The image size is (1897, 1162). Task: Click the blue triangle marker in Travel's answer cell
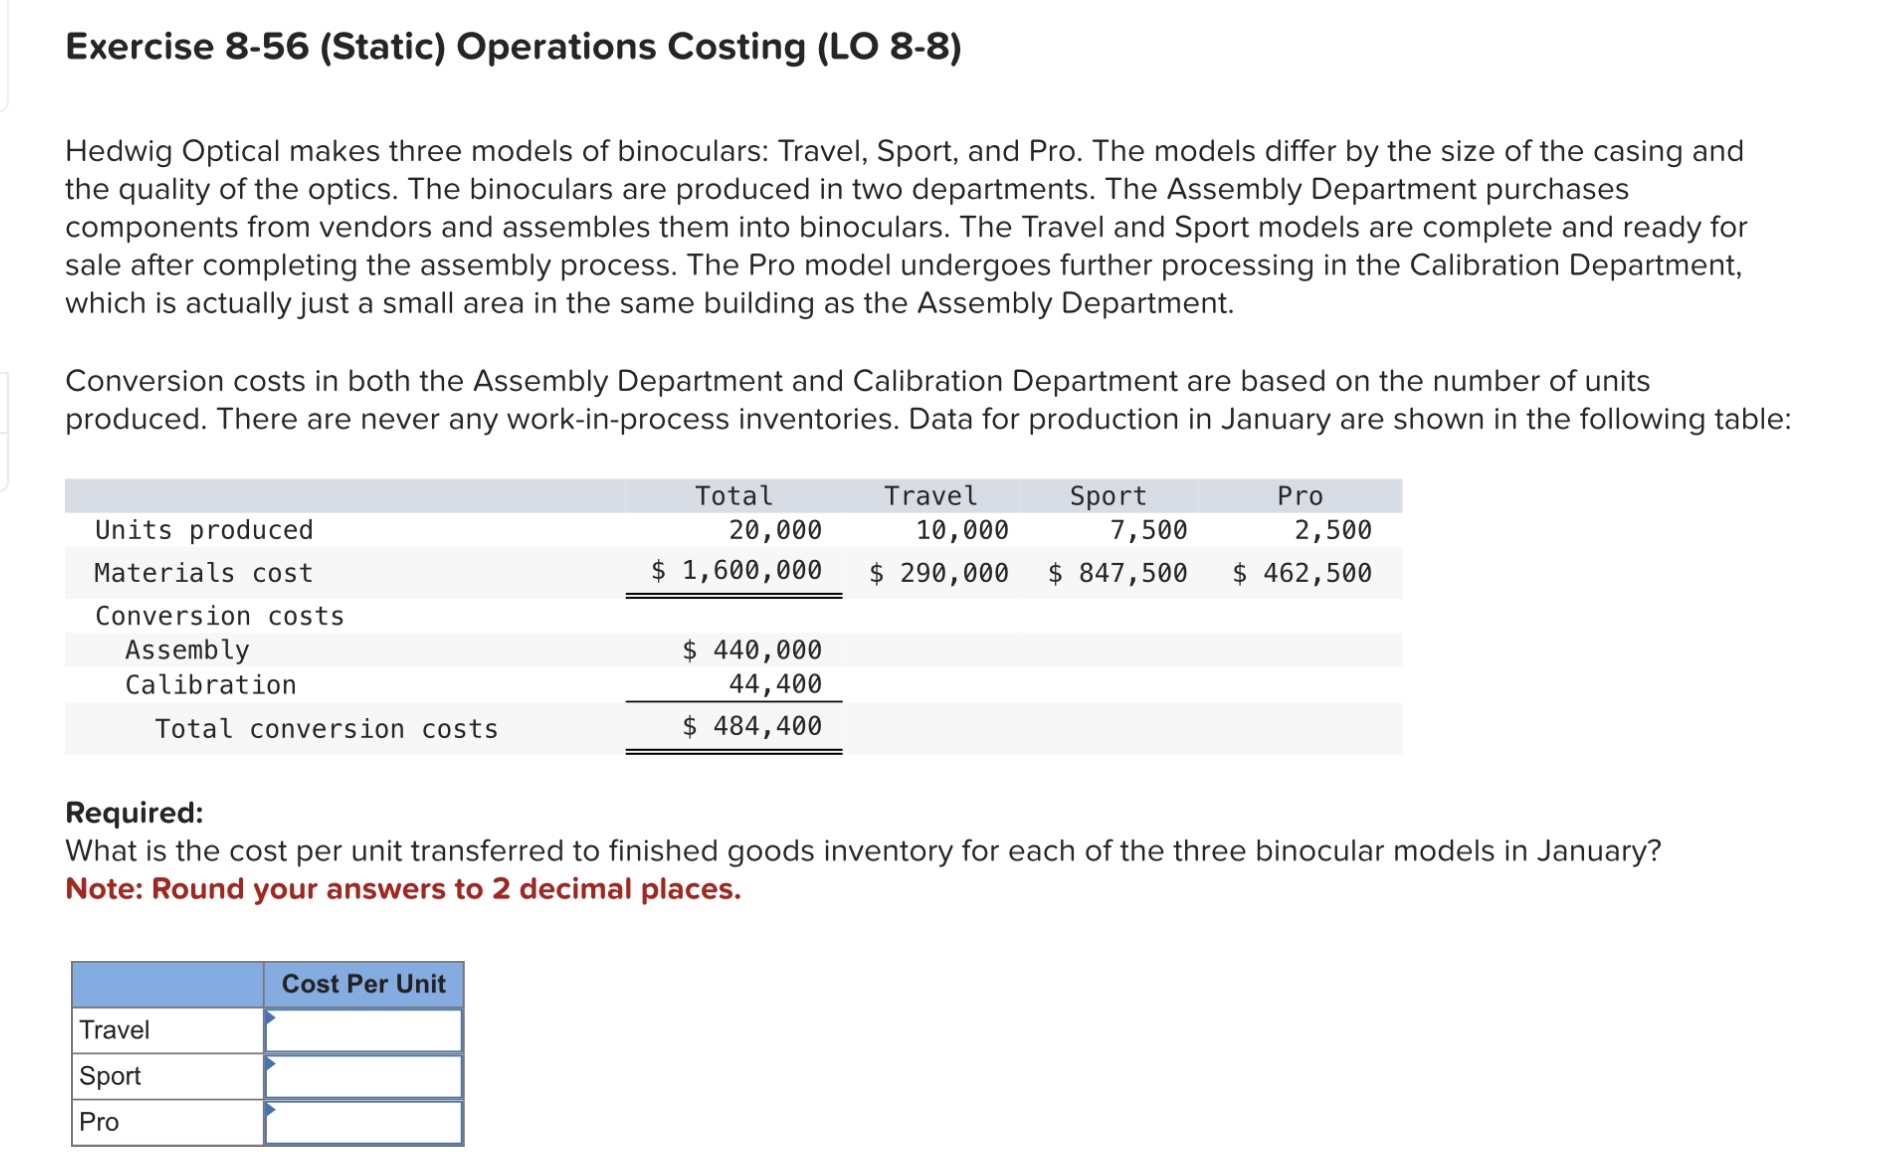269,1019
